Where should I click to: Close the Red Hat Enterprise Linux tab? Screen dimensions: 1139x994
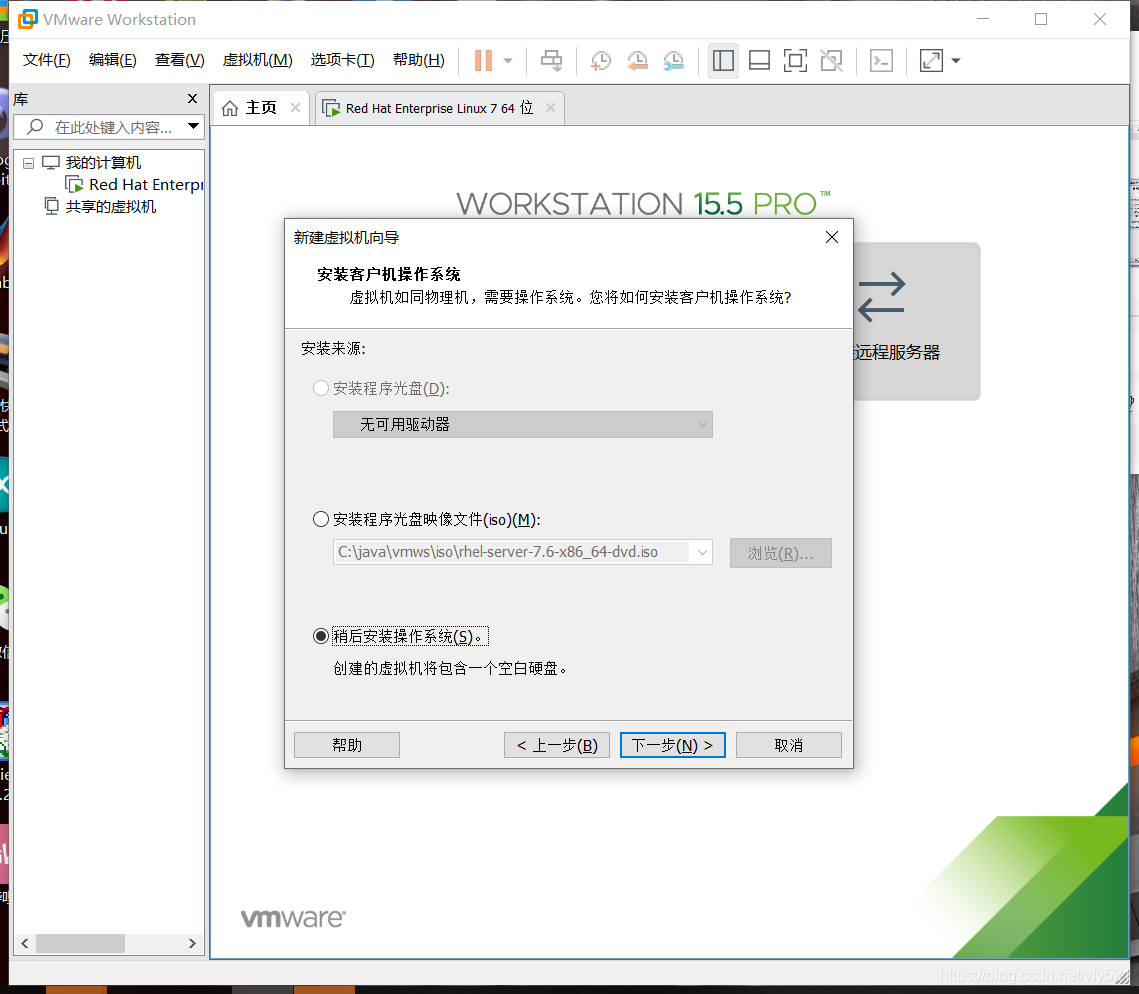click(x=551, y=108)
